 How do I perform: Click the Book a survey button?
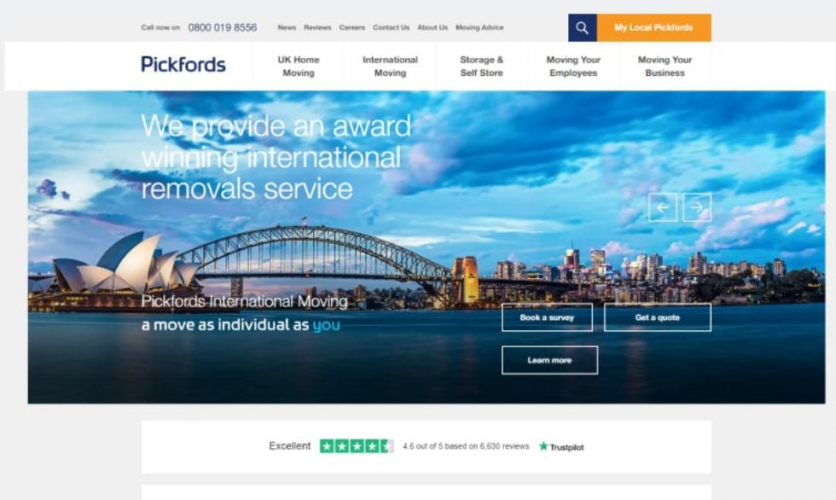coord(547,318)
